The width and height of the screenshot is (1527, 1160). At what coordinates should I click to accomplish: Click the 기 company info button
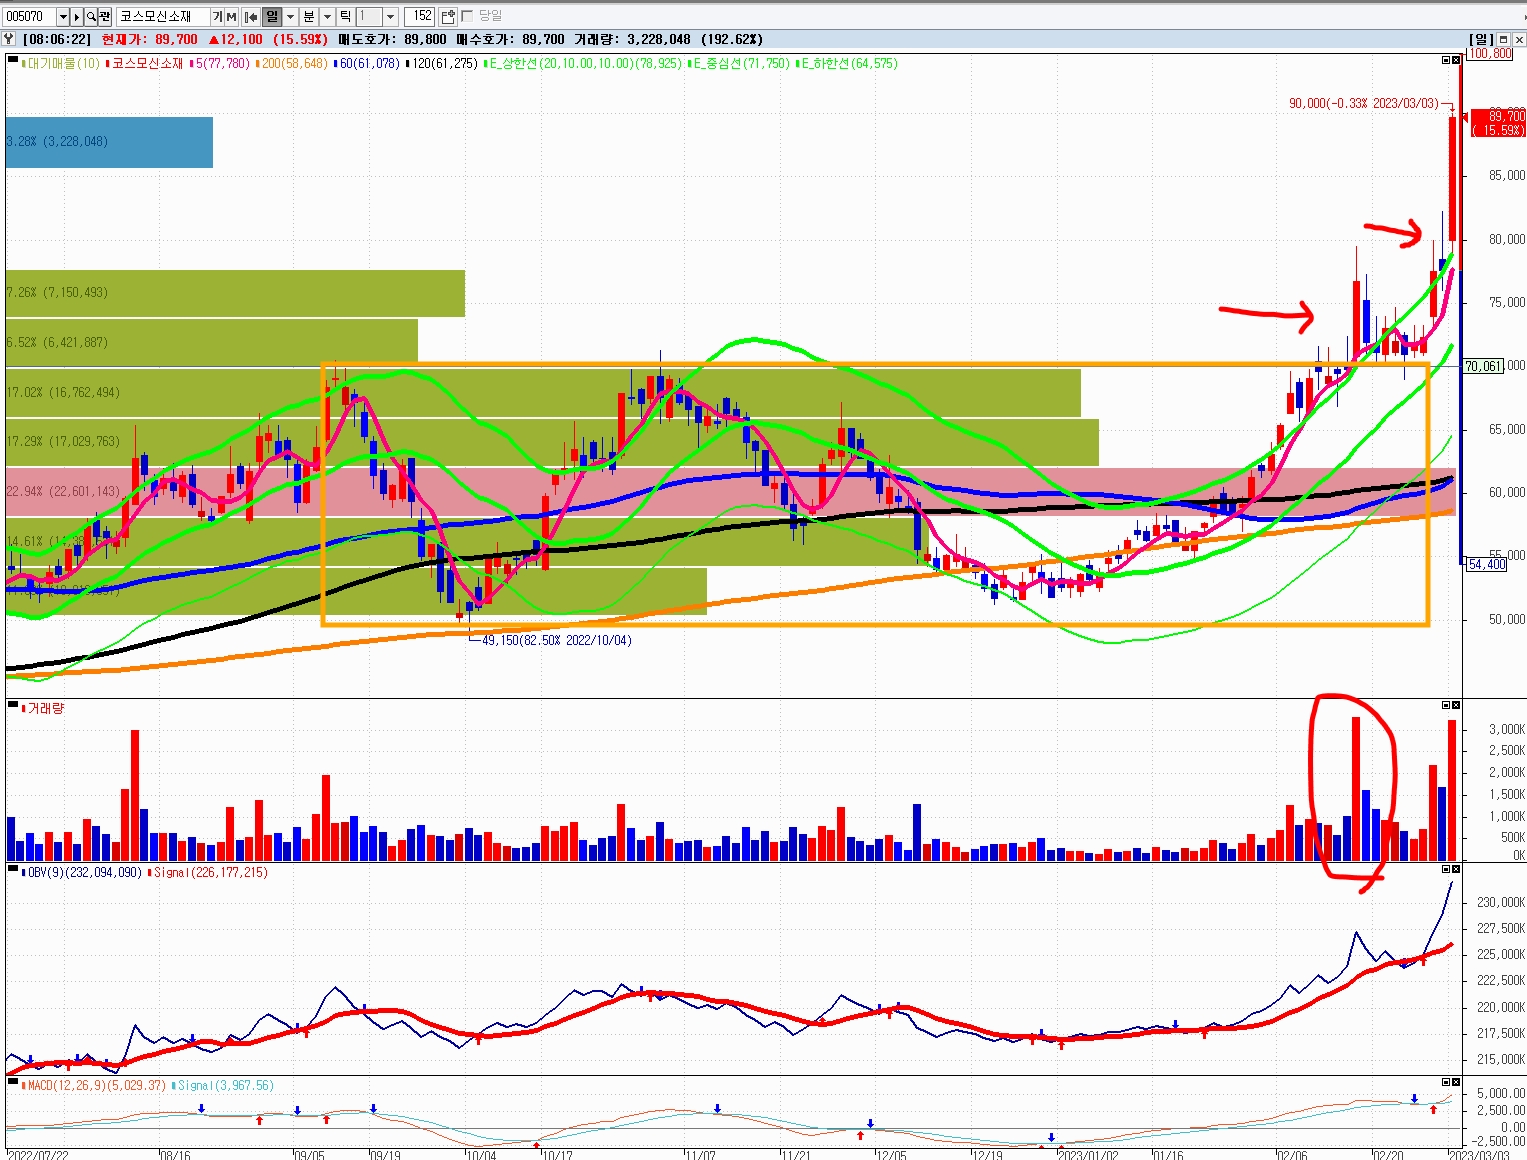pyautogui.click(x=217, y=17)
